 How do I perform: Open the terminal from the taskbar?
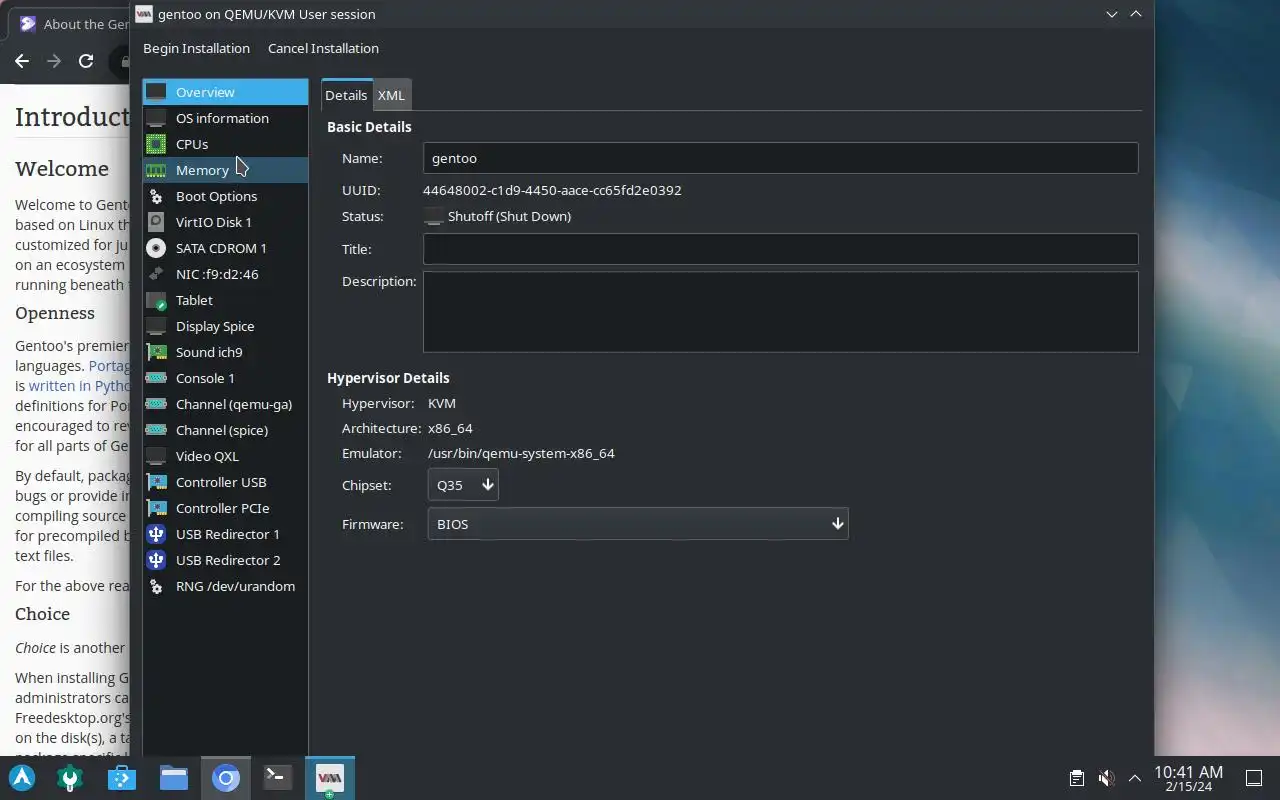(x=277, y=777)
